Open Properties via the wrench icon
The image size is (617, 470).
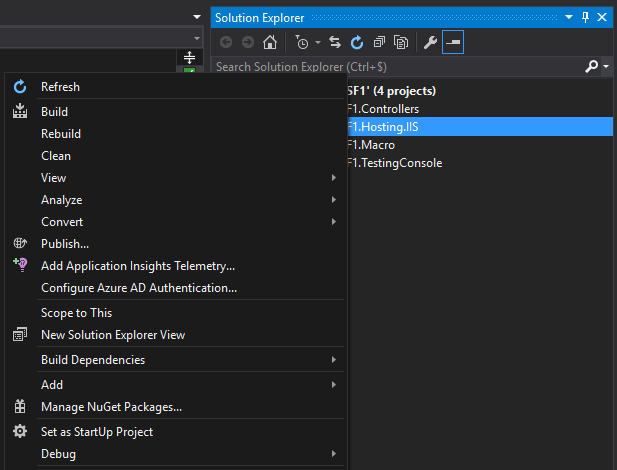tap(431, 43)
